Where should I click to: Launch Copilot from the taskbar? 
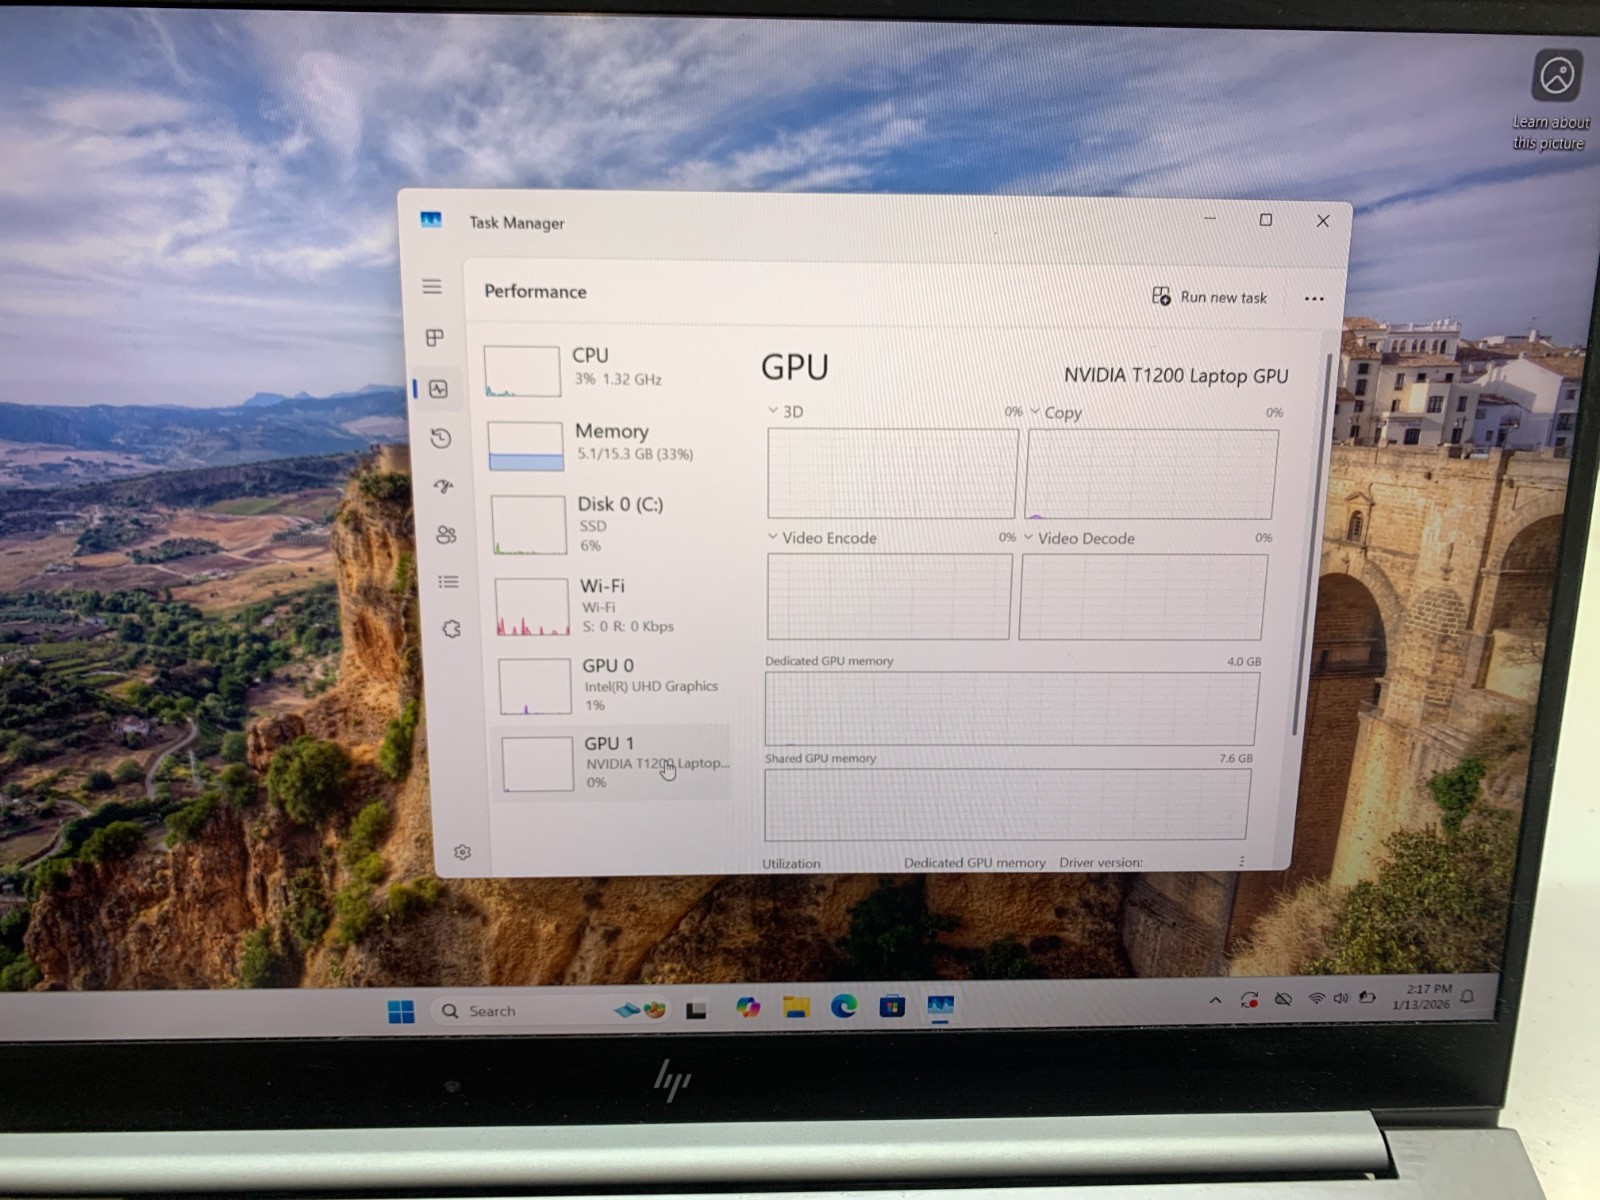tap(748, 1008)
